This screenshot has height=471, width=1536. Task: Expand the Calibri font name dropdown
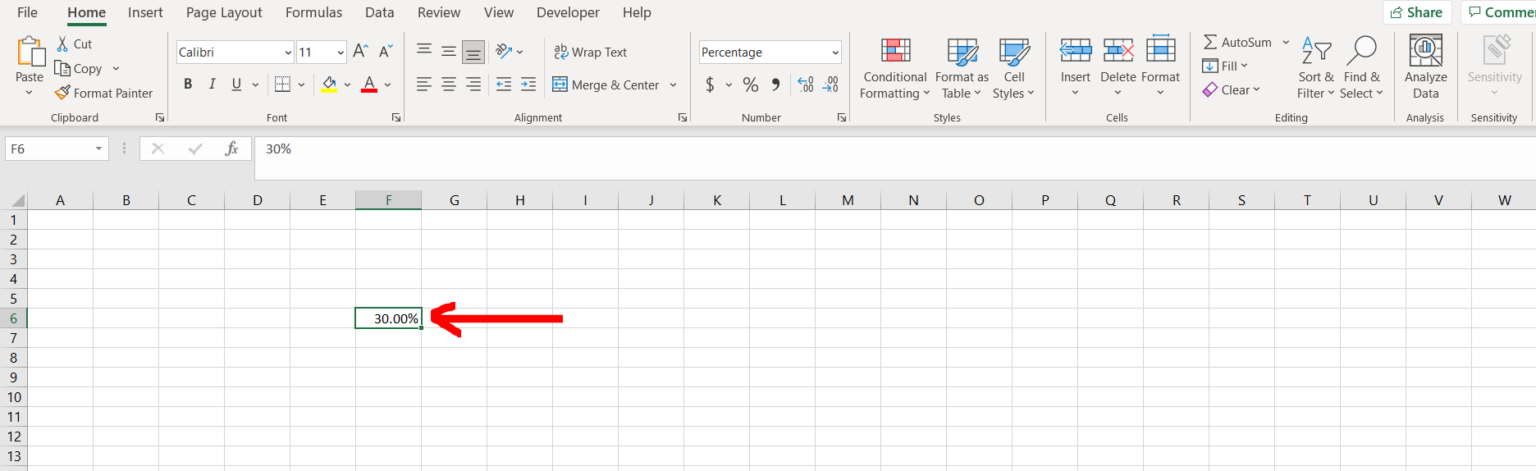click(288, 52)
